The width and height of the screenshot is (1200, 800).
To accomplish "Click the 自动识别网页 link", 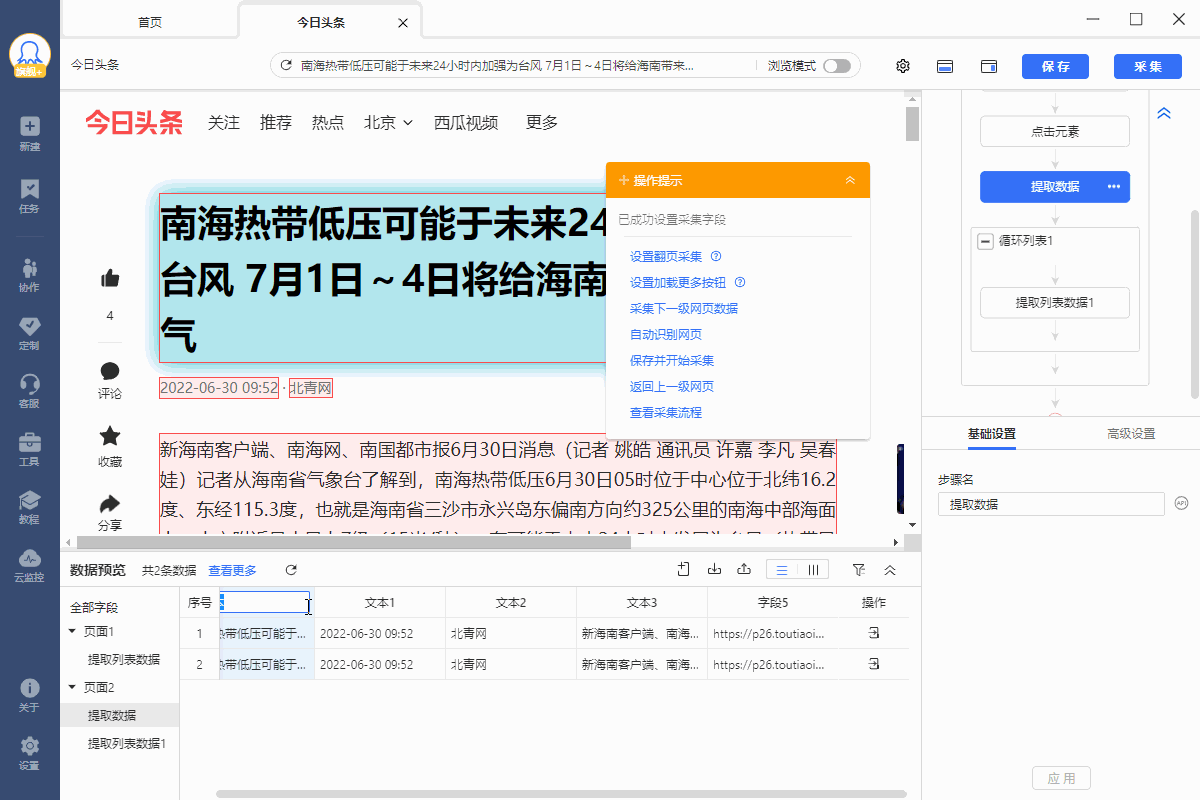I will (x=666, y=334).
